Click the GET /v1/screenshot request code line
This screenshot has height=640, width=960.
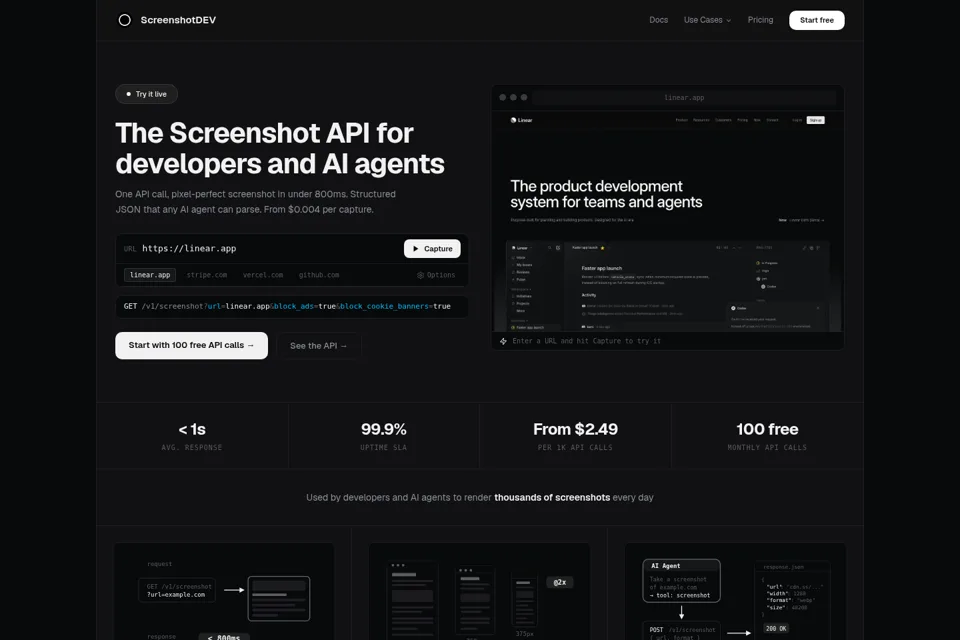[291, 306]
